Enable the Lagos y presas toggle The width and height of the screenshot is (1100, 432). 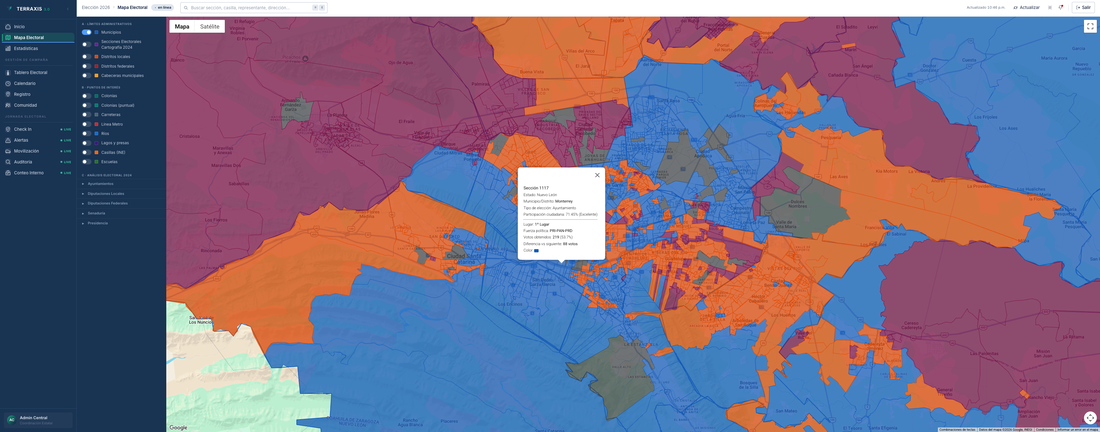[x=86, y=143]
